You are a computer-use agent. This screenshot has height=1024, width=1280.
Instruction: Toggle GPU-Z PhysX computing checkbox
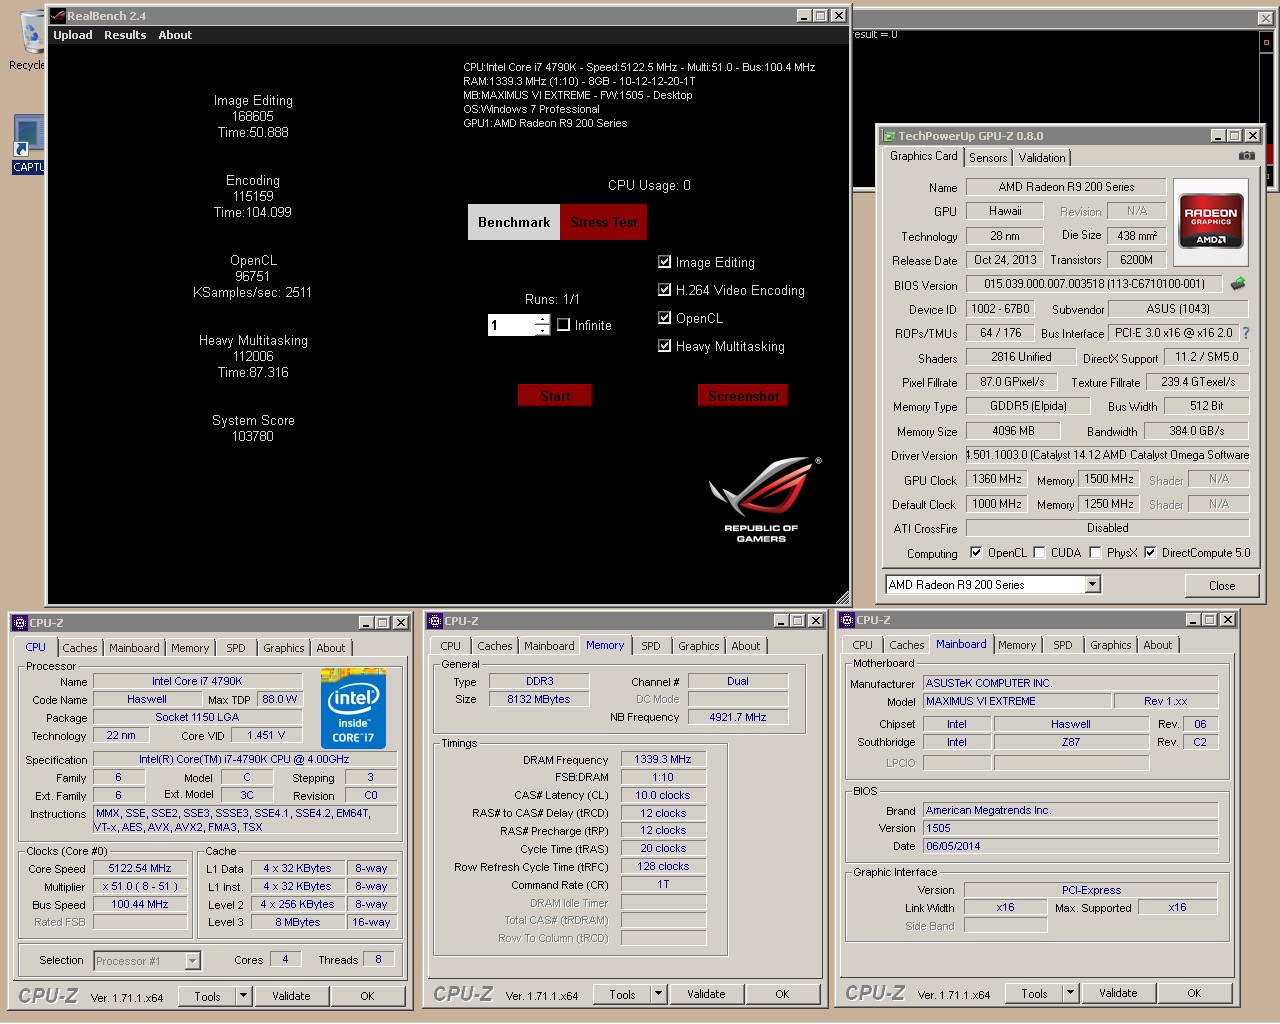coord(1095,552)
